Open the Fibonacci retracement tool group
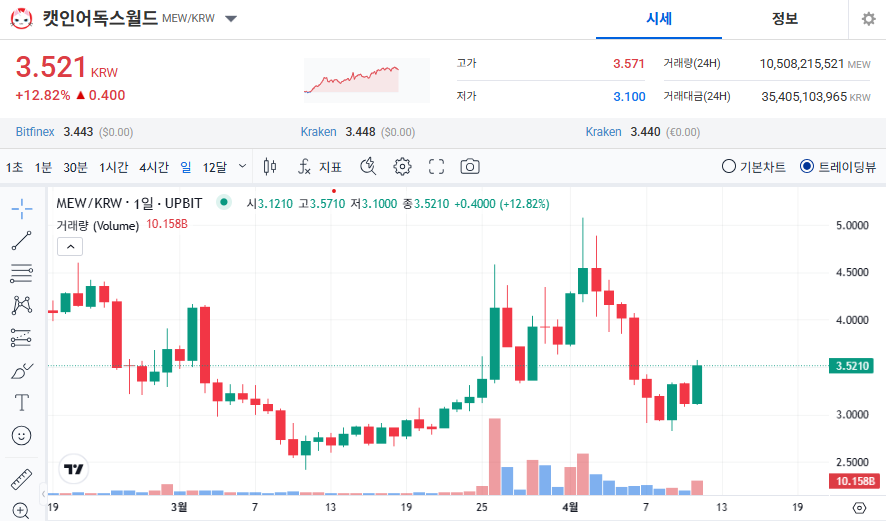Viewport: 886px width, 521px height. pos(21,273)
